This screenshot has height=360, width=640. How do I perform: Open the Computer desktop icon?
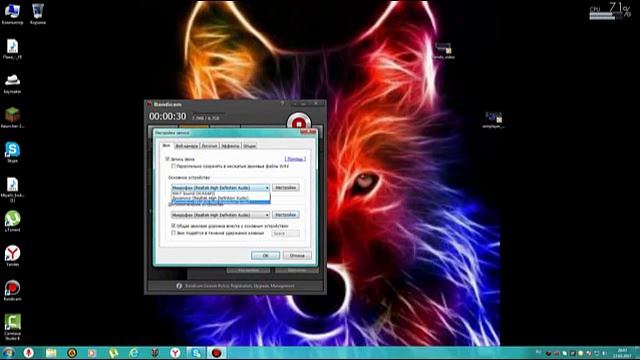pos(12,13)
